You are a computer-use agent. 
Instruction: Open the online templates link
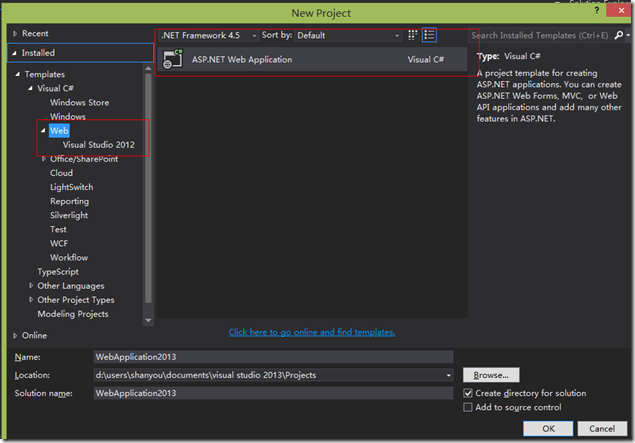[x=312, y=332]
